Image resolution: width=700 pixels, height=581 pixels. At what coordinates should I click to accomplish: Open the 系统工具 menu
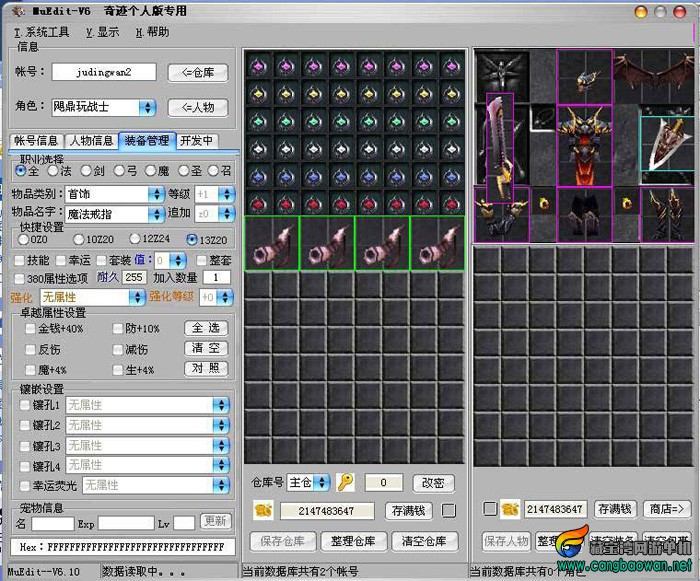tap(42, 32)
